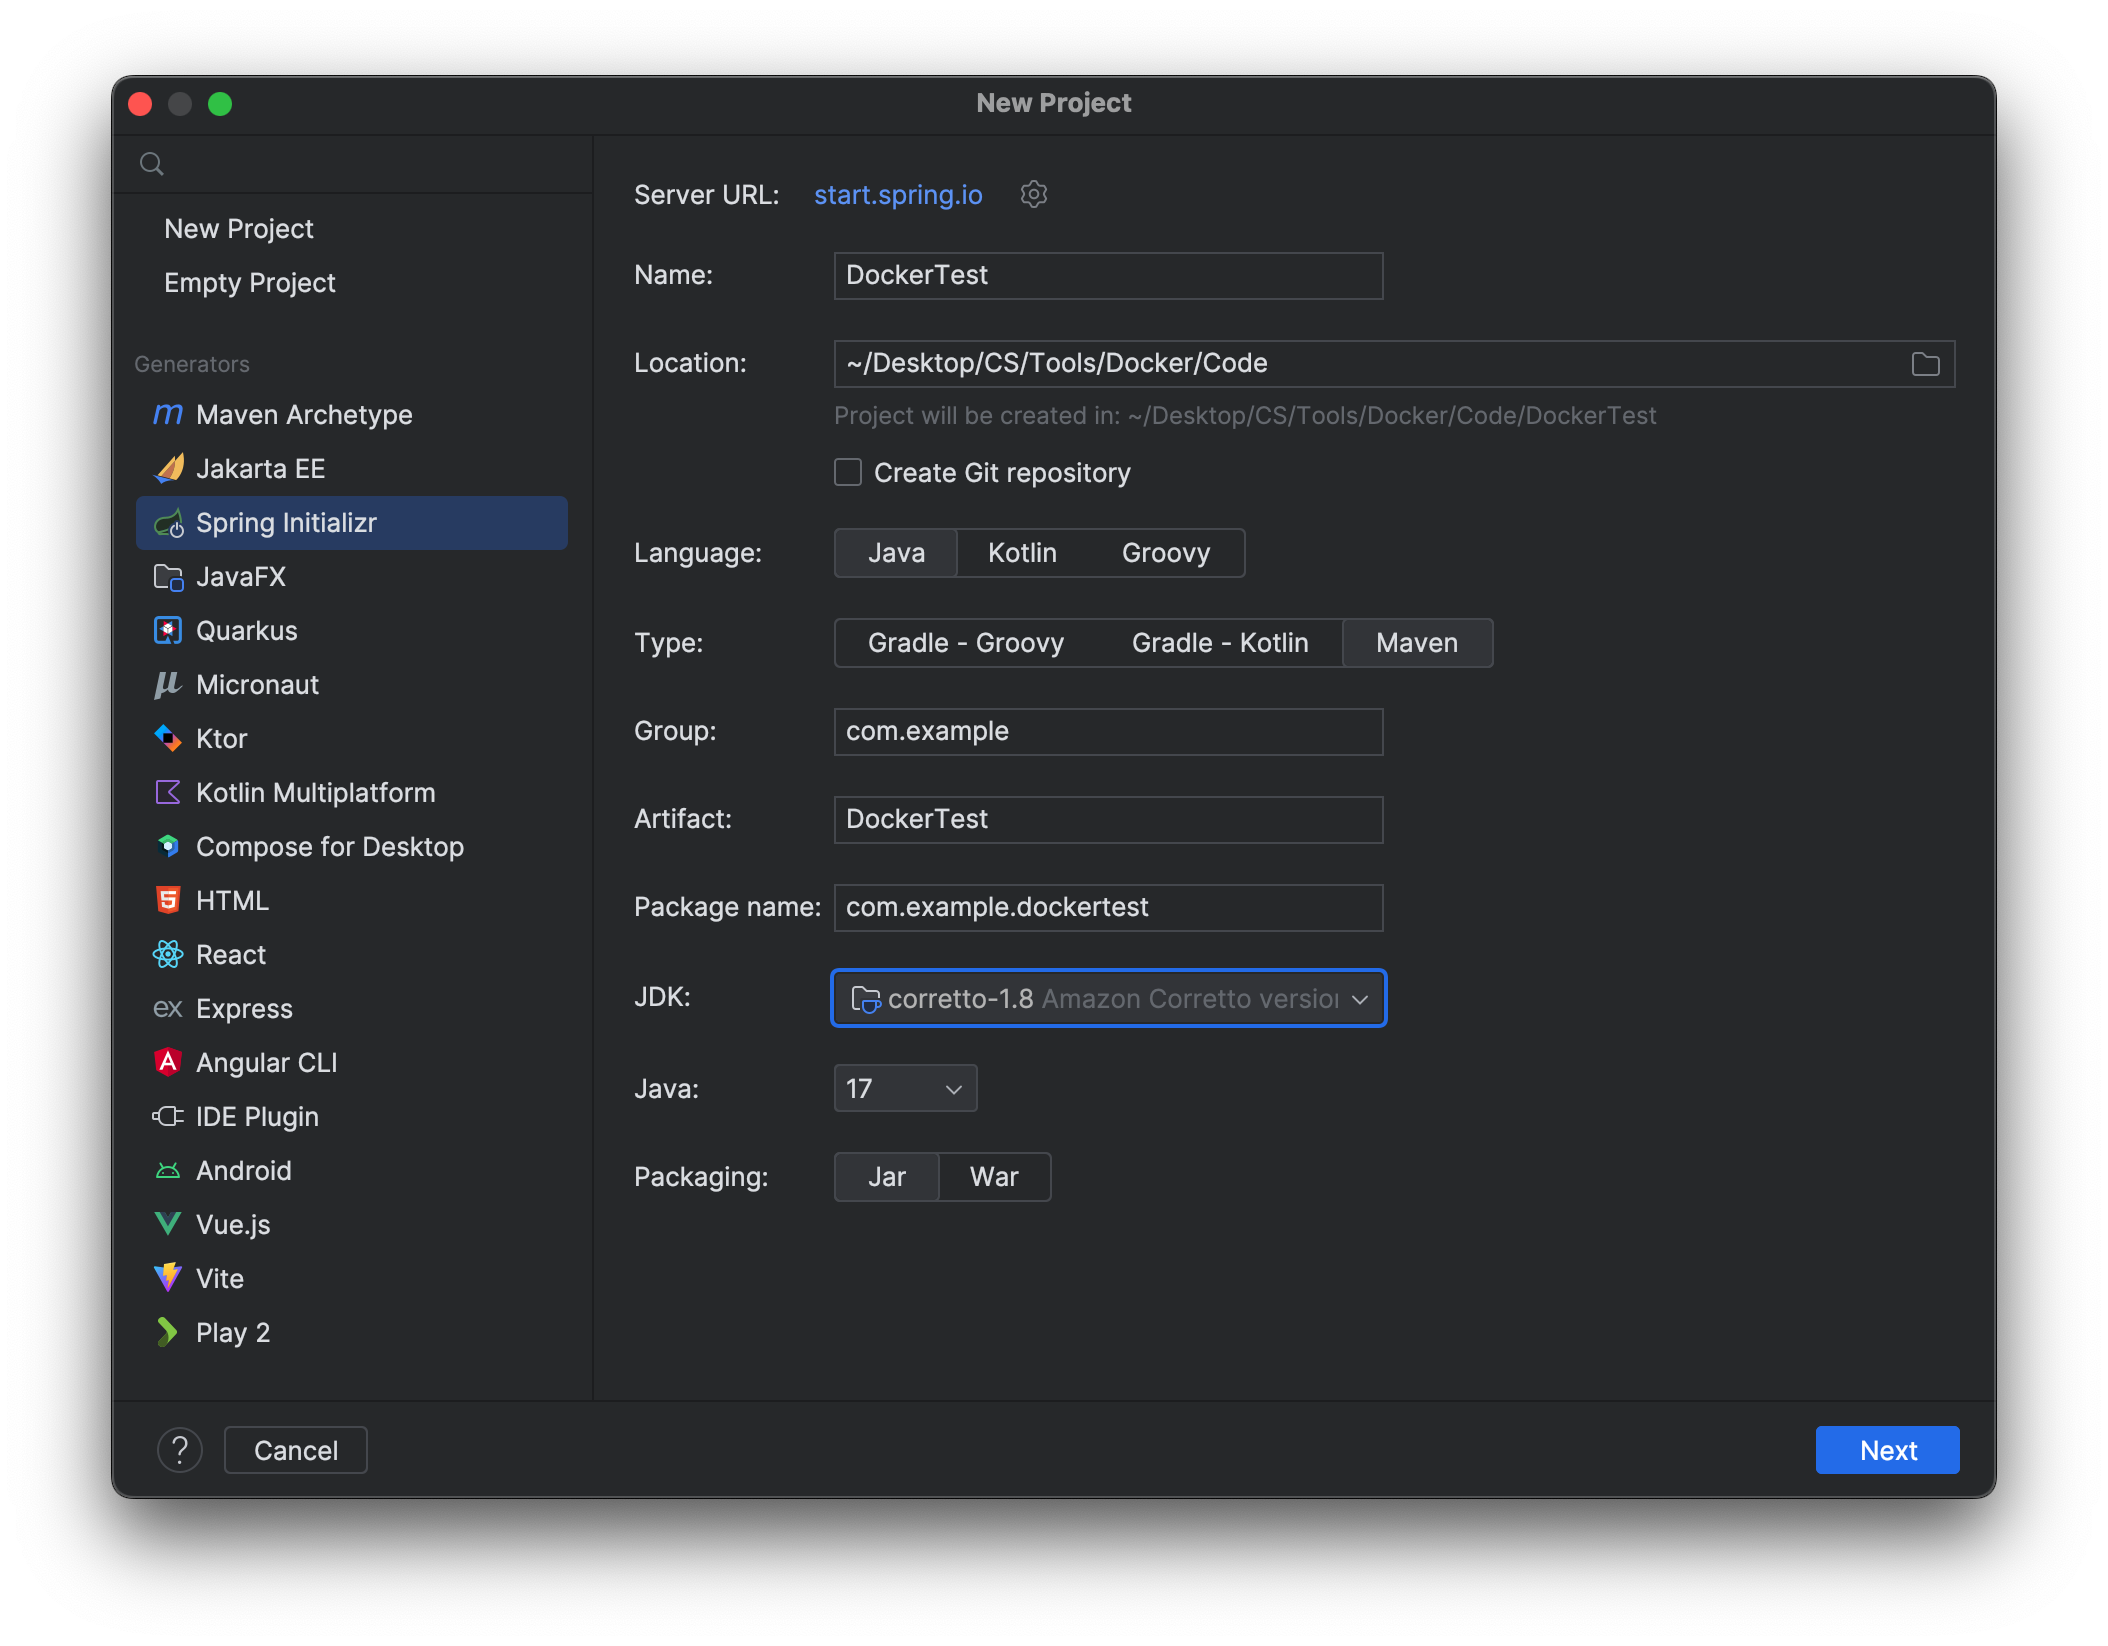
Task: Click the Express generator label
Action: pos(245,1009)
